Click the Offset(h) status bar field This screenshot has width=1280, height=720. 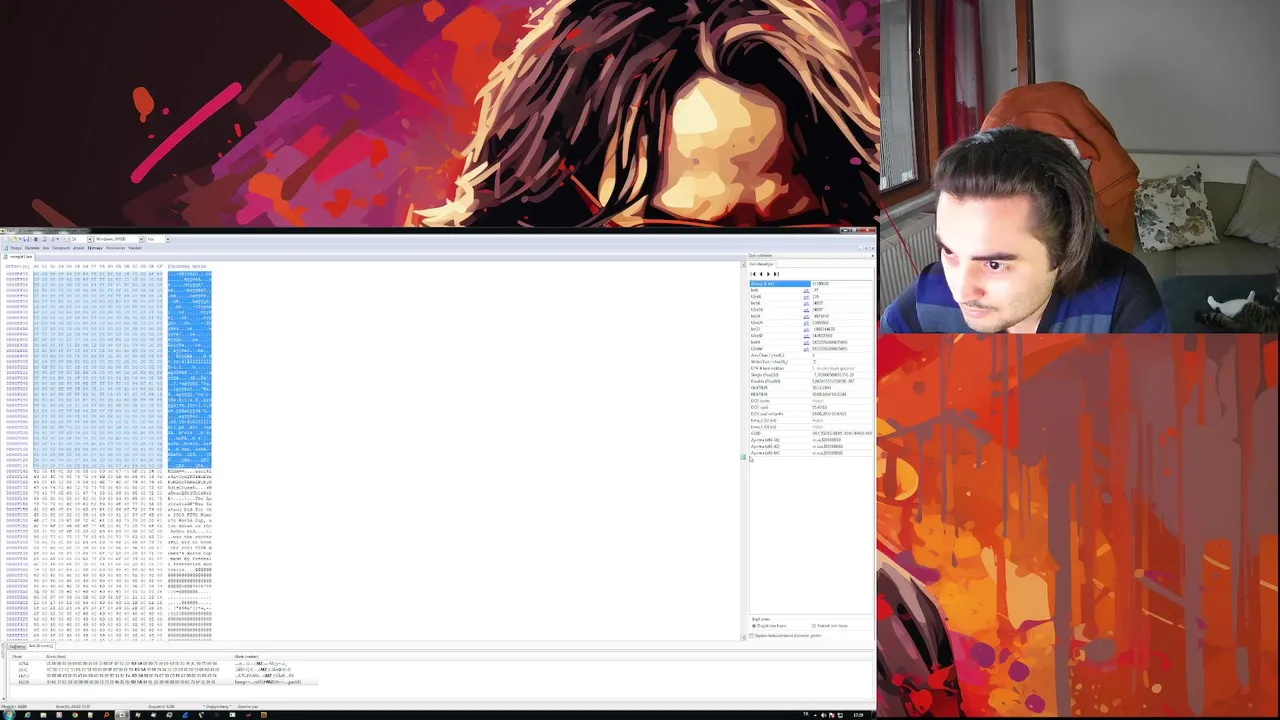click(14, 707)
